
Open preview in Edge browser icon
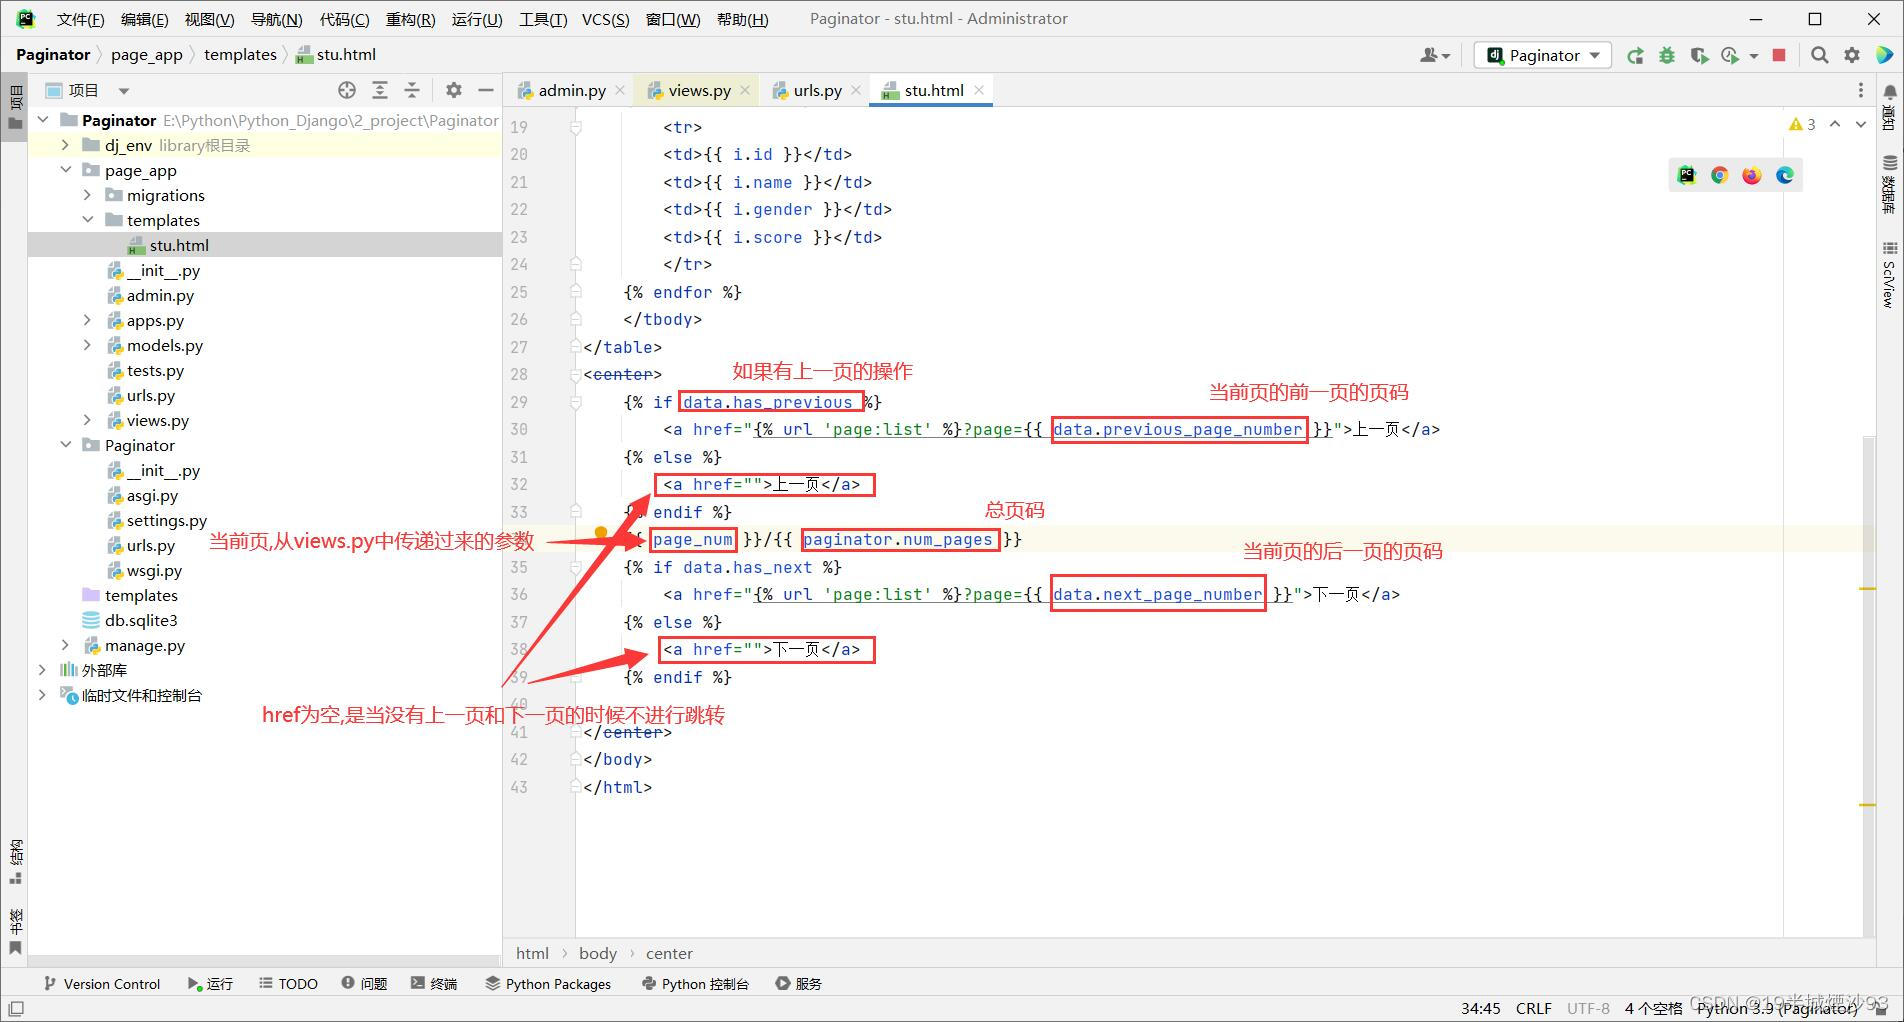tap(1785, 175)
